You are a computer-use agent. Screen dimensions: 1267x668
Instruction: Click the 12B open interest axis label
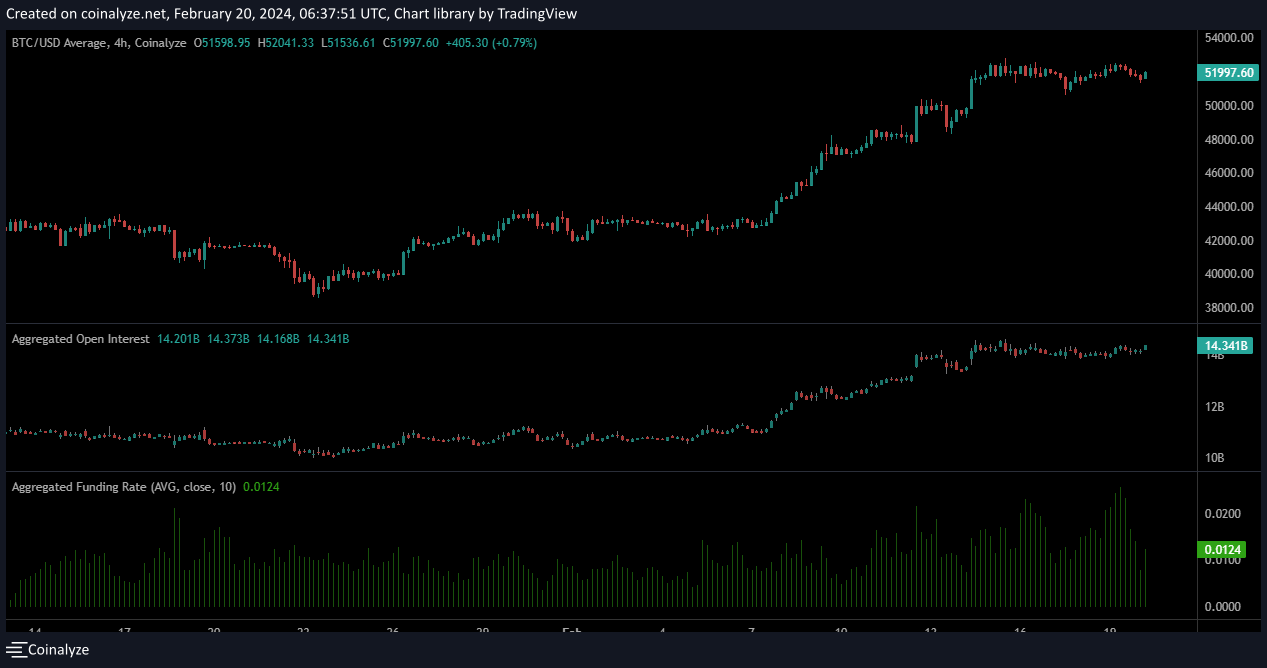1215,407
